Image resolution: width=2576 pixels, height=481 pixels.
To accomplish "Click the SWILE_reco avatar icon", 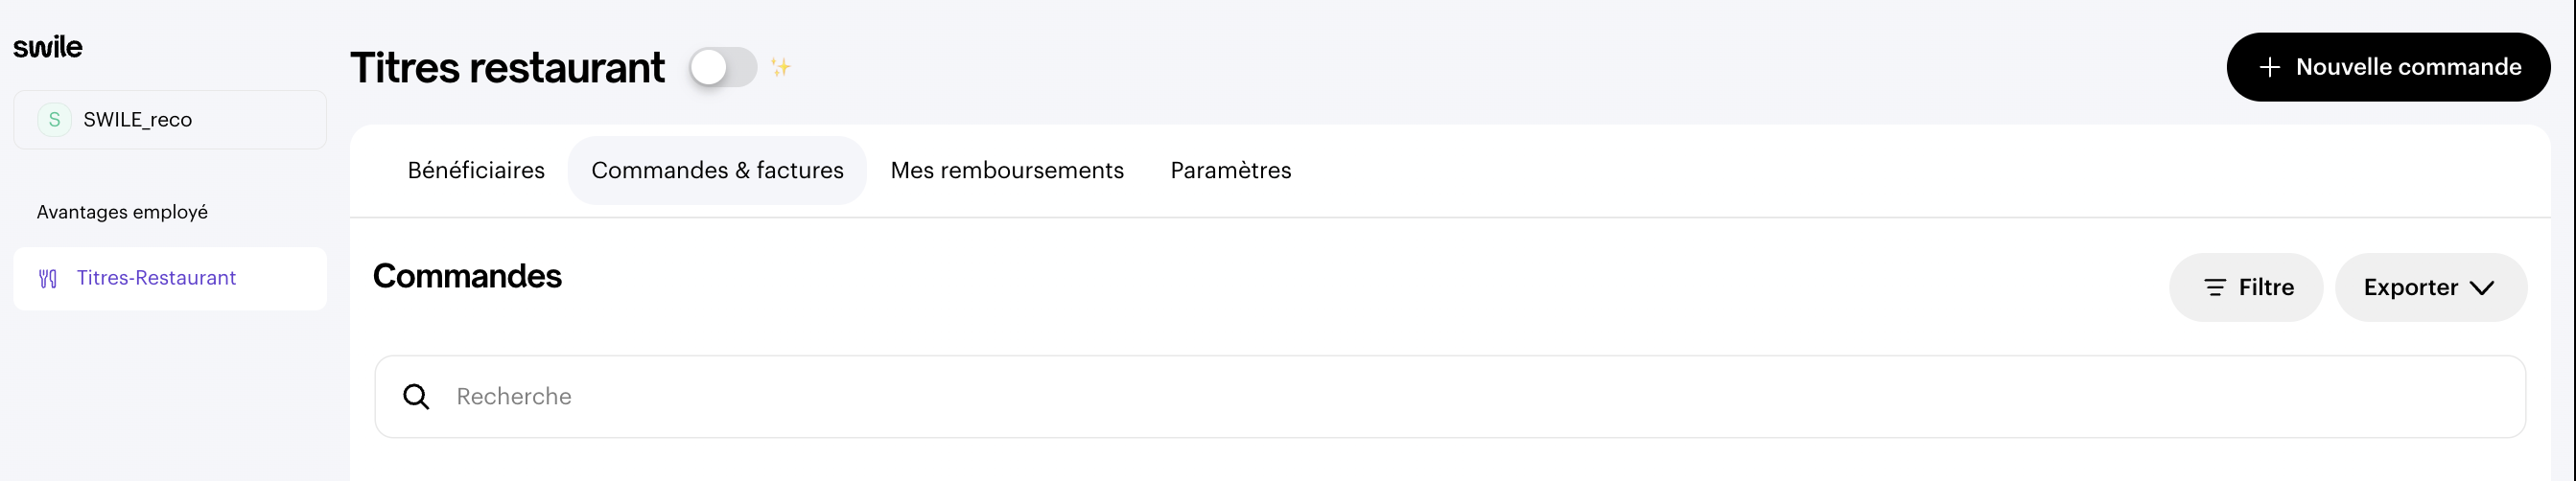I will point(54,120).
